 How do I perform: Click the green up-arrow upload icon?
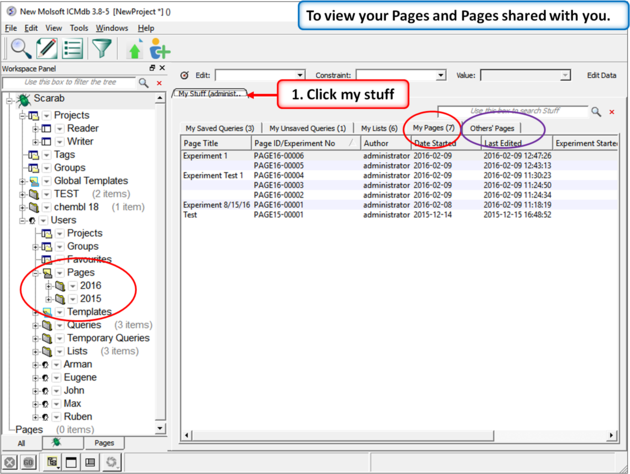135,50
